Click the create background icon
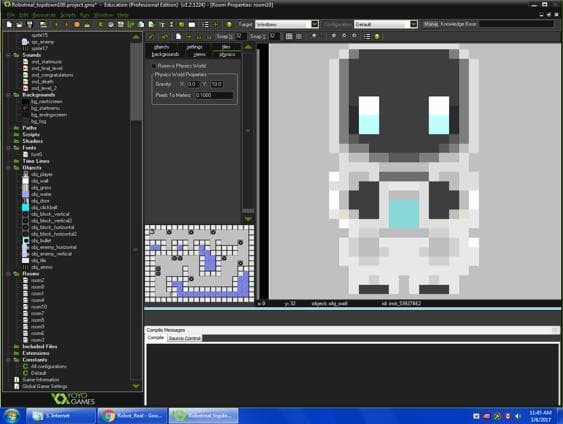Image resolution: width=563 pixels, height=424 pixels. pyautogui.click(x=121, y=24)
